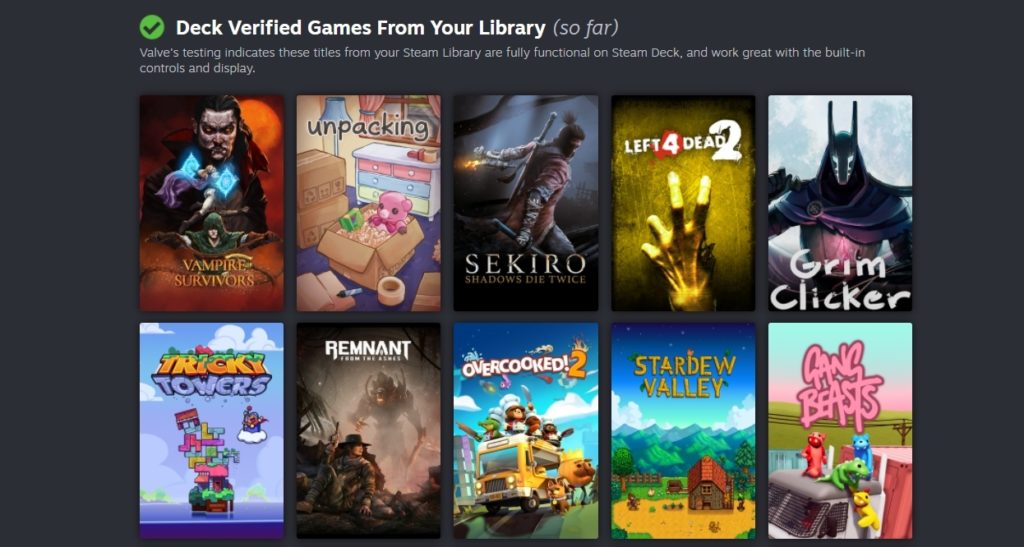
Task: Open Remnant From the Ashes cover
Action: point(368,431)
